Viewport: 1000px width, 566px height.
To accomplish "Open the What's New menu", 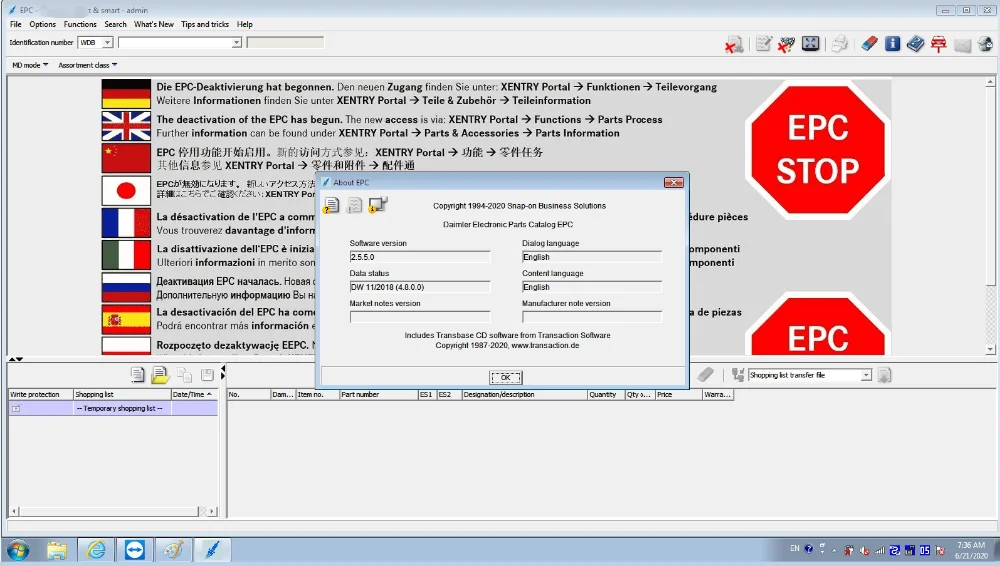I will tap(154, 24).
